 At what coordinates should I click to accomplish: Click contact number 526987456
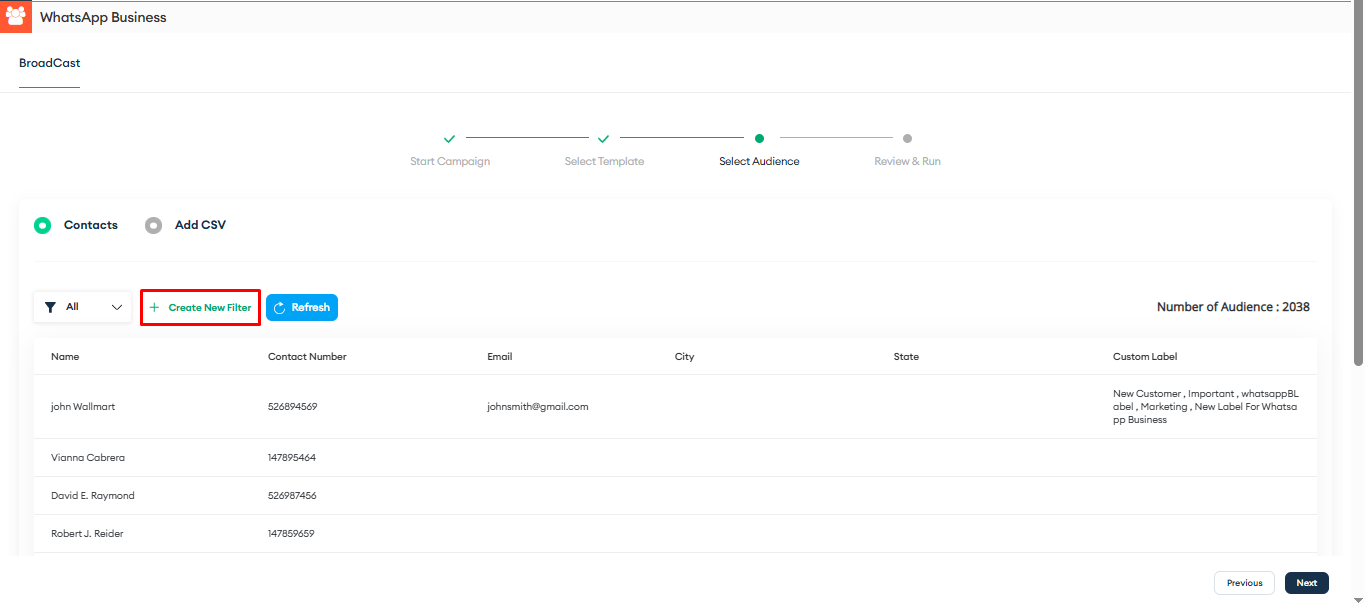pos(293,496)
